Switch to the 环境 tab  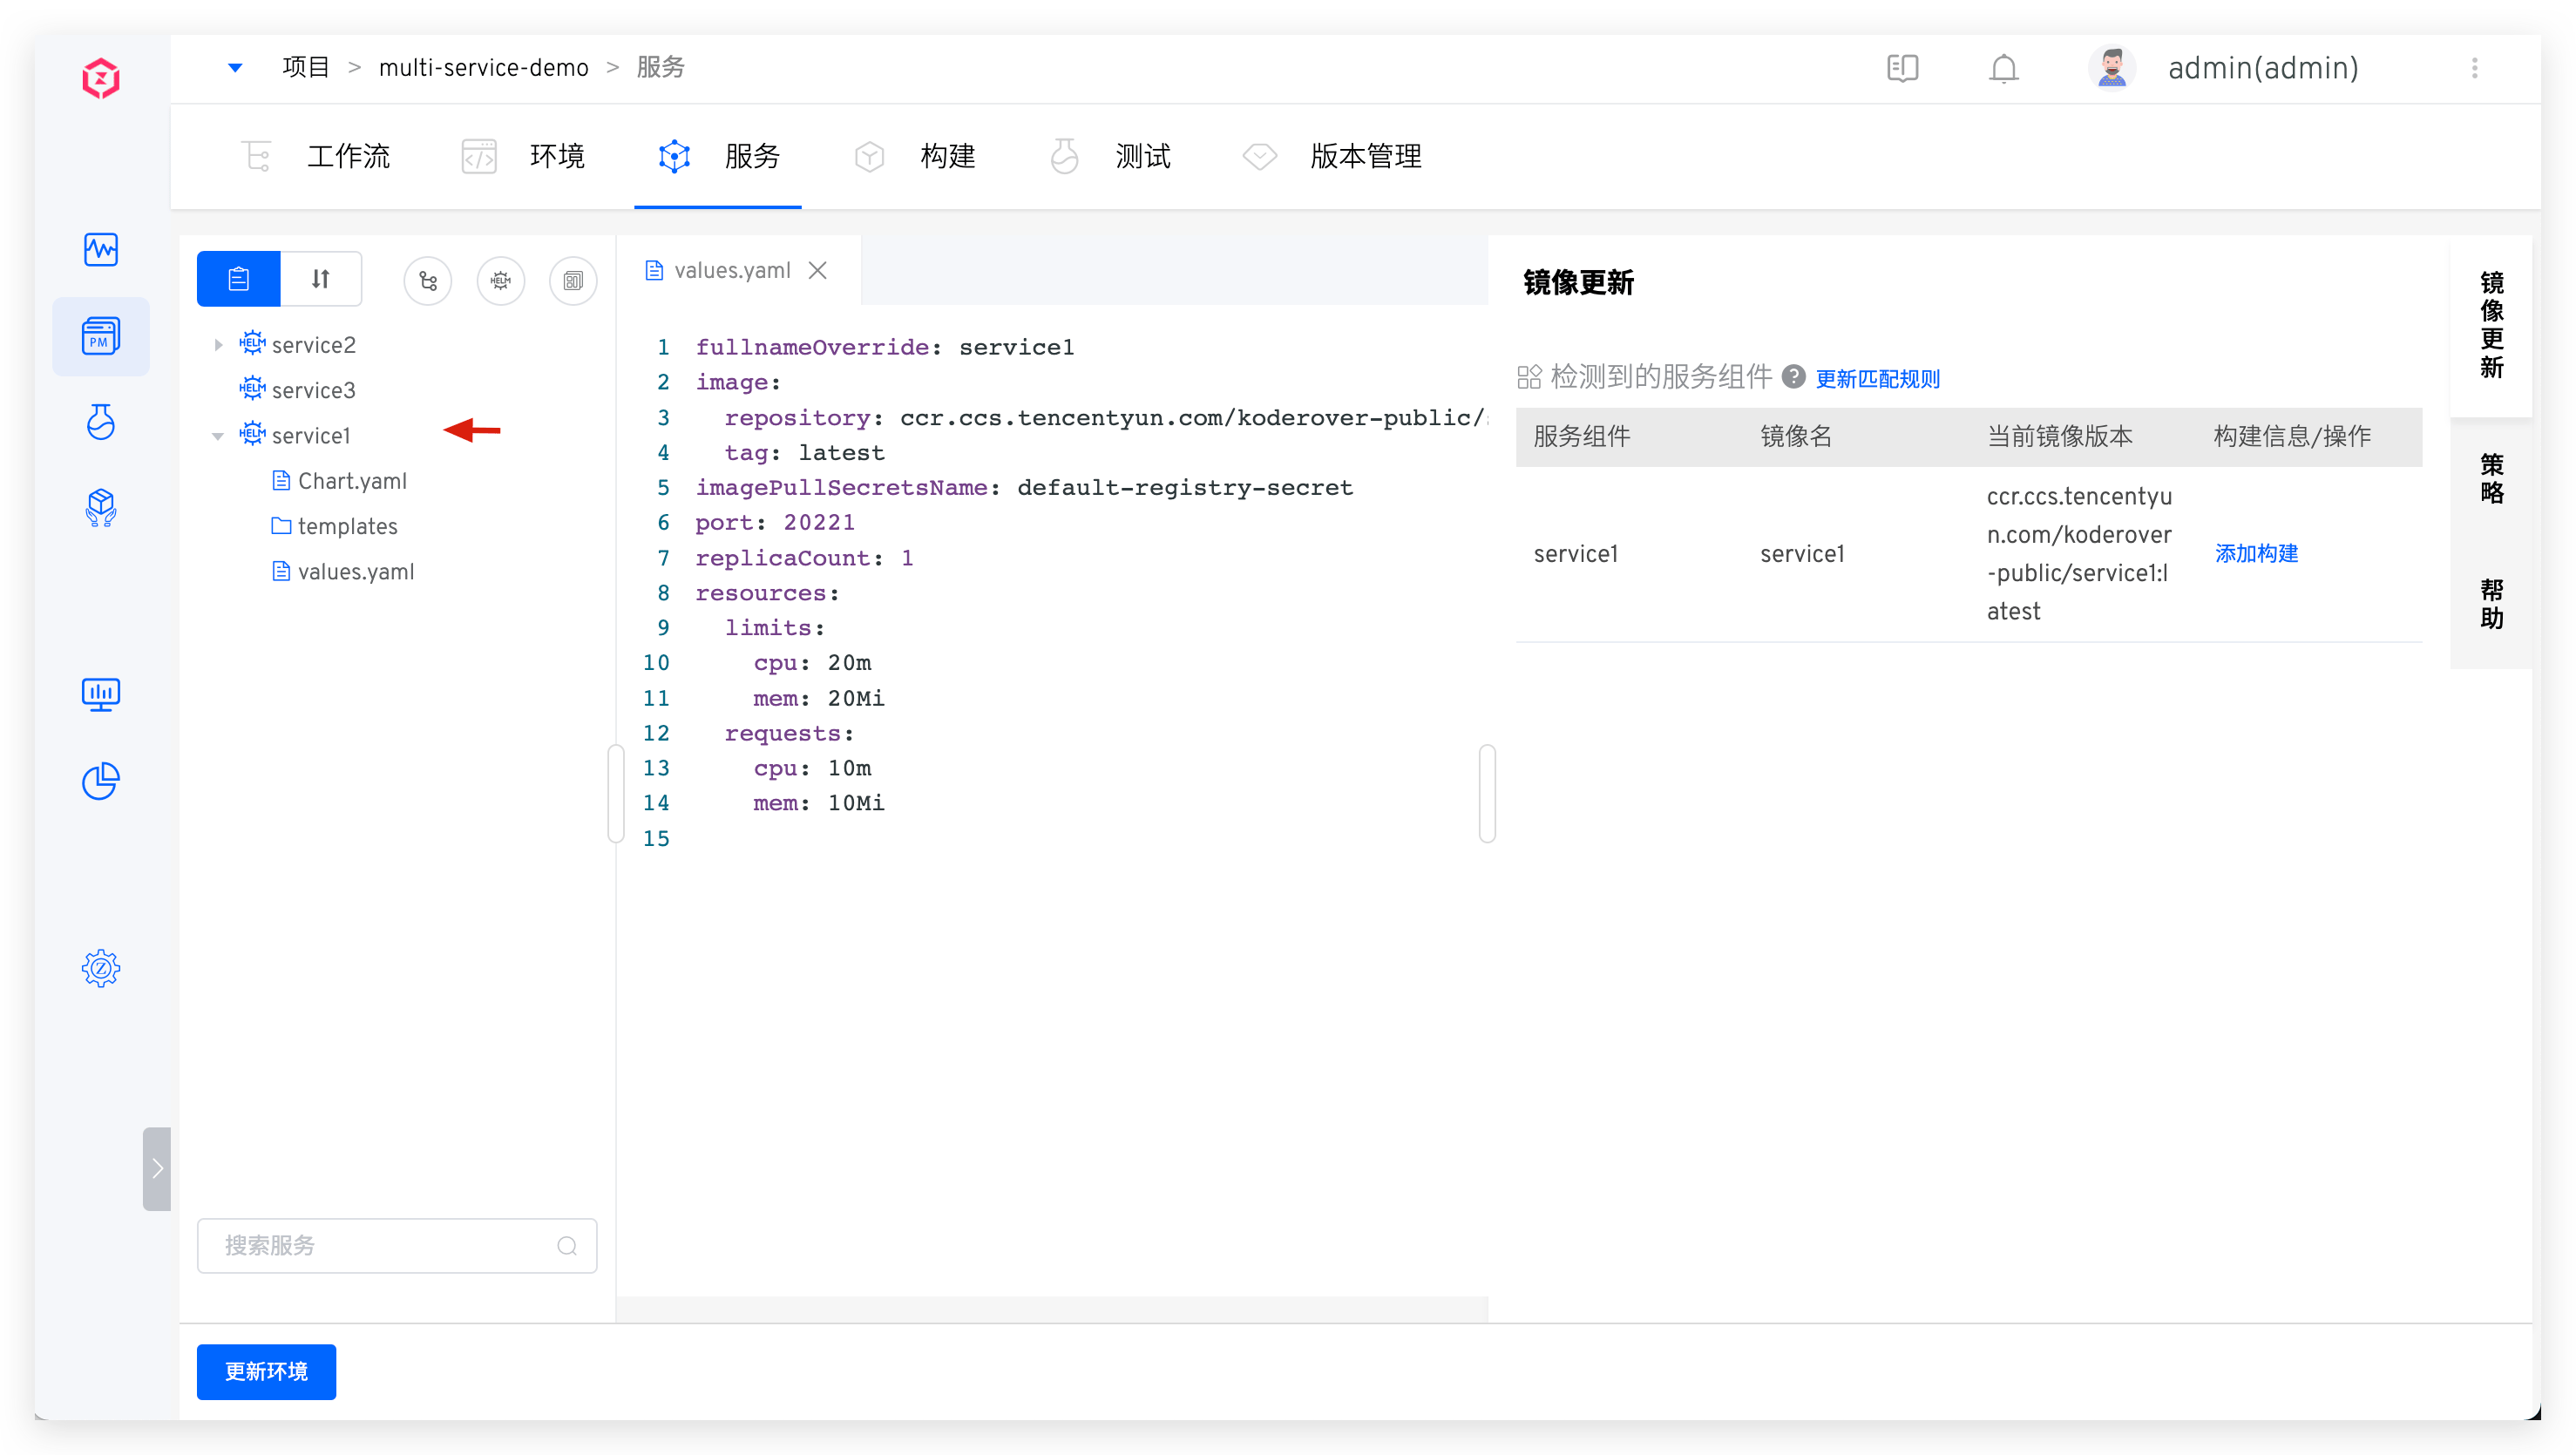(x=557, y=156)
